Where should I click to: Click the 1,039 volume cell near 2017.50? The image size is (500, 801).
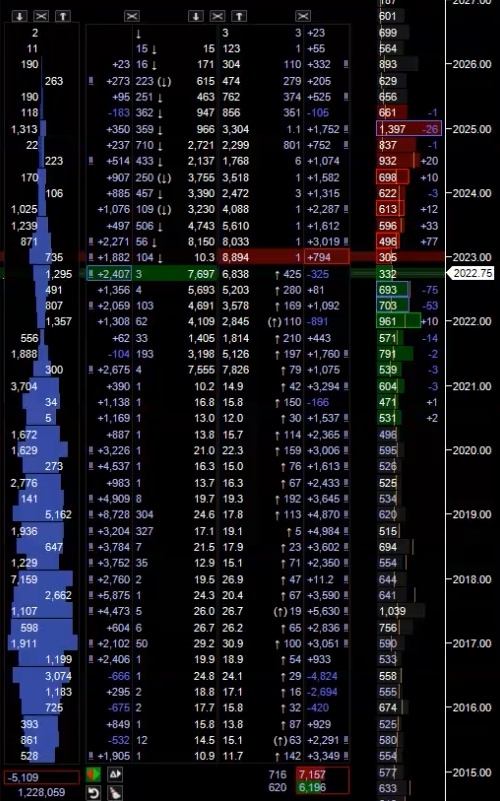pyautogui.click(x=392, y=611)
